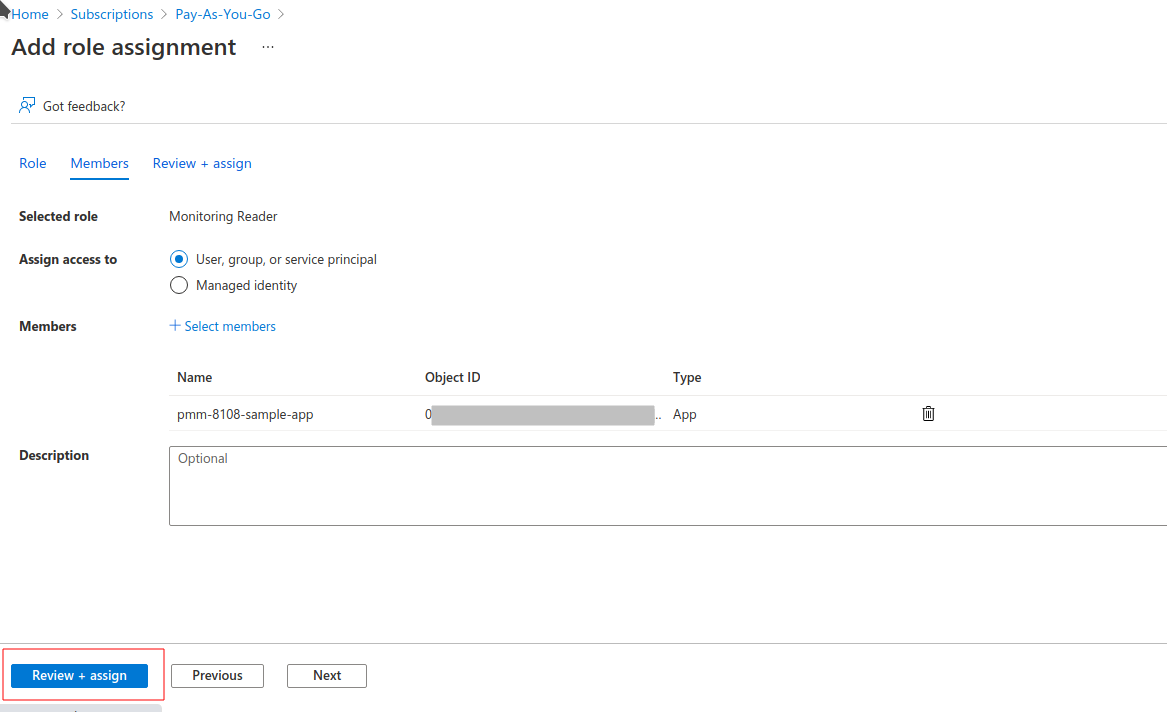Click the Got feedback icon
The width and height of the screenshot is (1167, 712).
(x=28, y=106)
